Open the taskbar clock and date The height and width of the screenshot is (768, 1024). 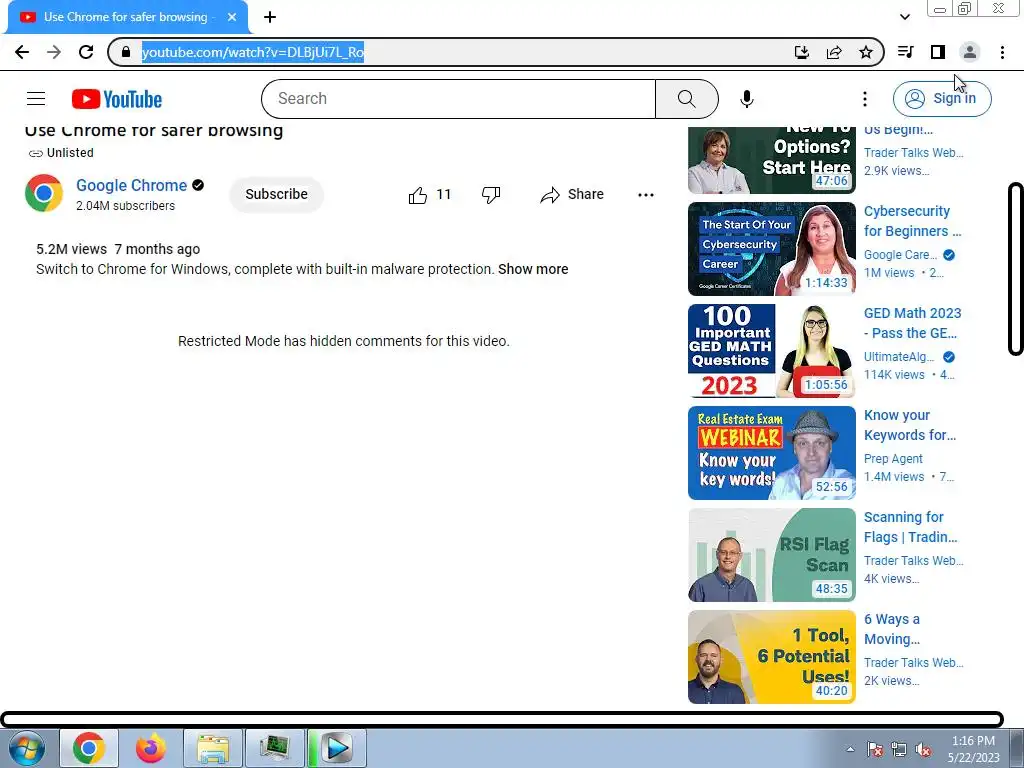973,749
